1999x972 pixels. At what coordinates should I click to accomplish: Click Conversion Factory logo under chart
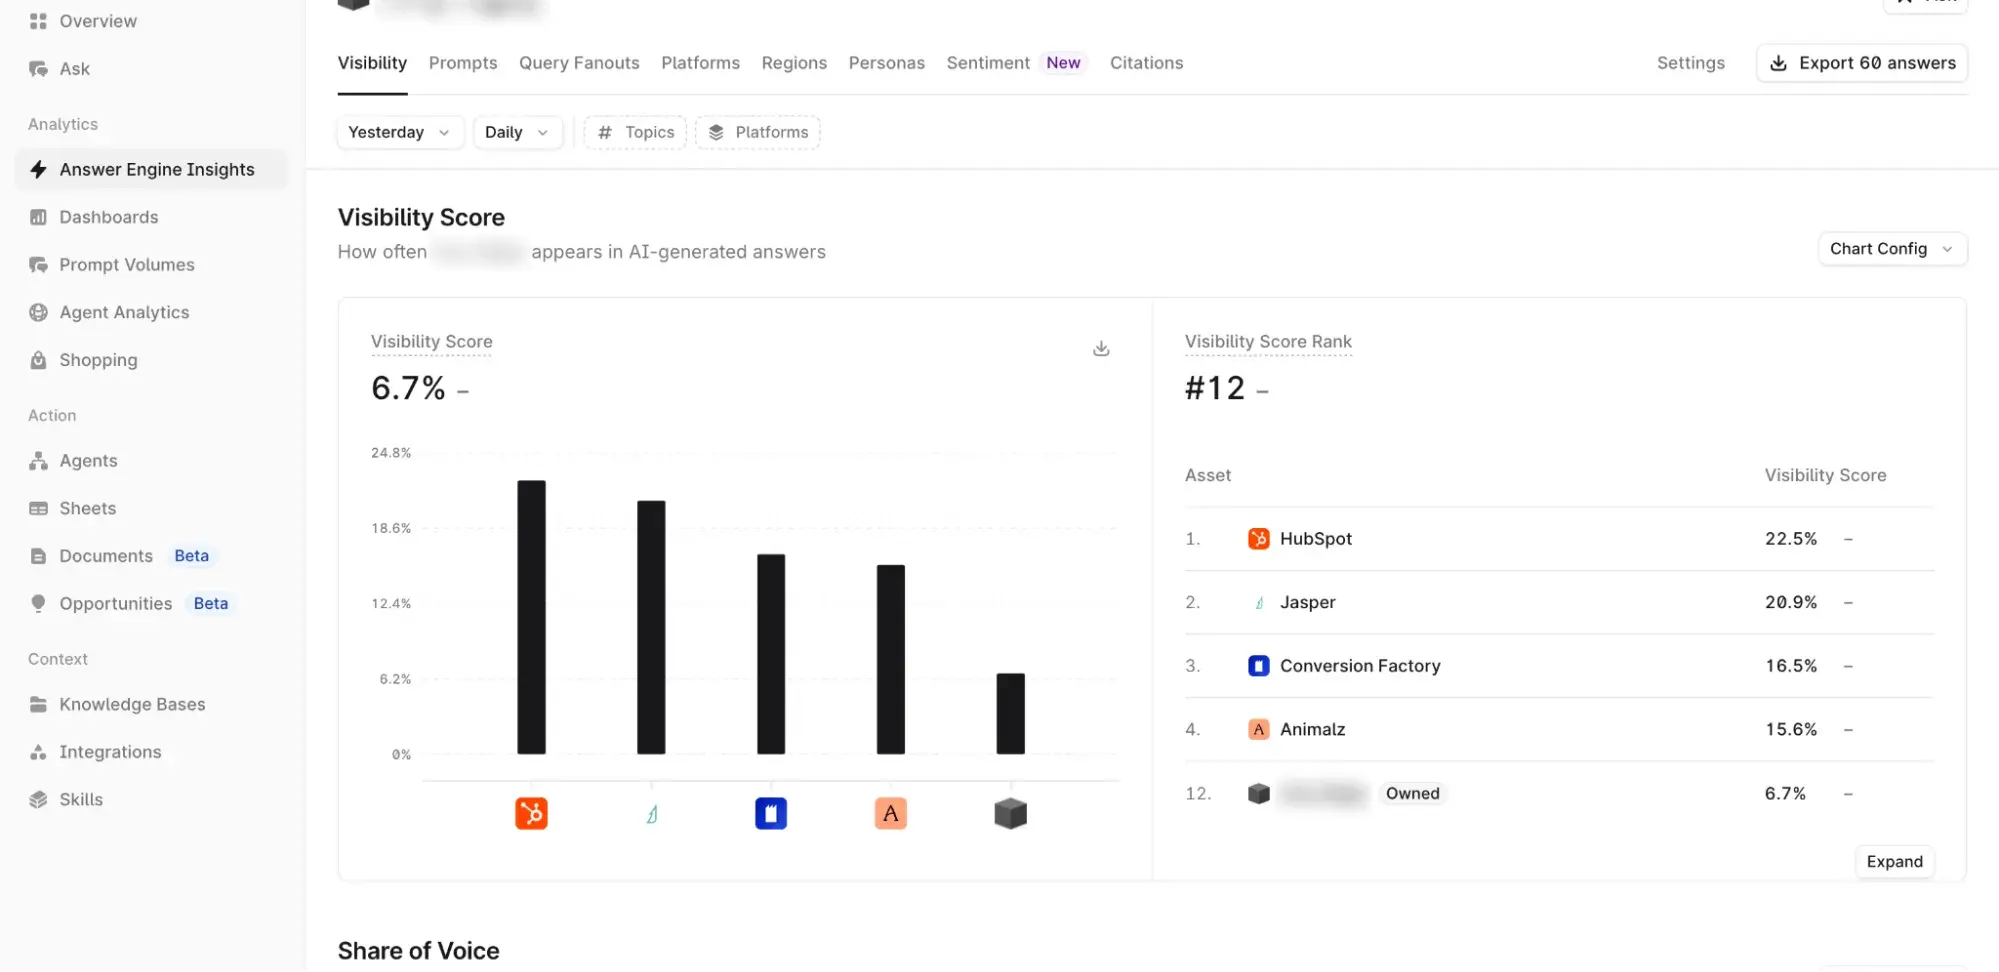(771, 814)
